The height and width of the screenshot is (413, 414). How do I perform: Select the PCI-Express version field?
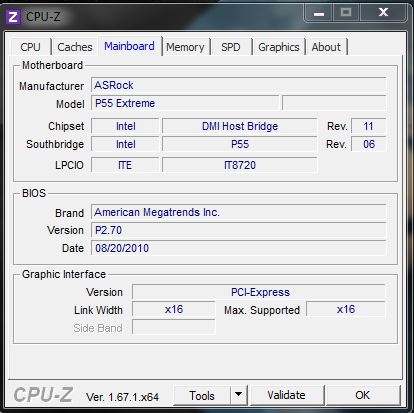259,292
